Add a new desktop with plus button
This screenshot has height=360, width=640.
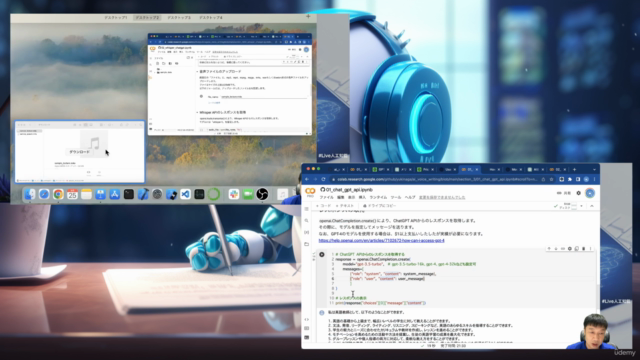coord(308,17)
